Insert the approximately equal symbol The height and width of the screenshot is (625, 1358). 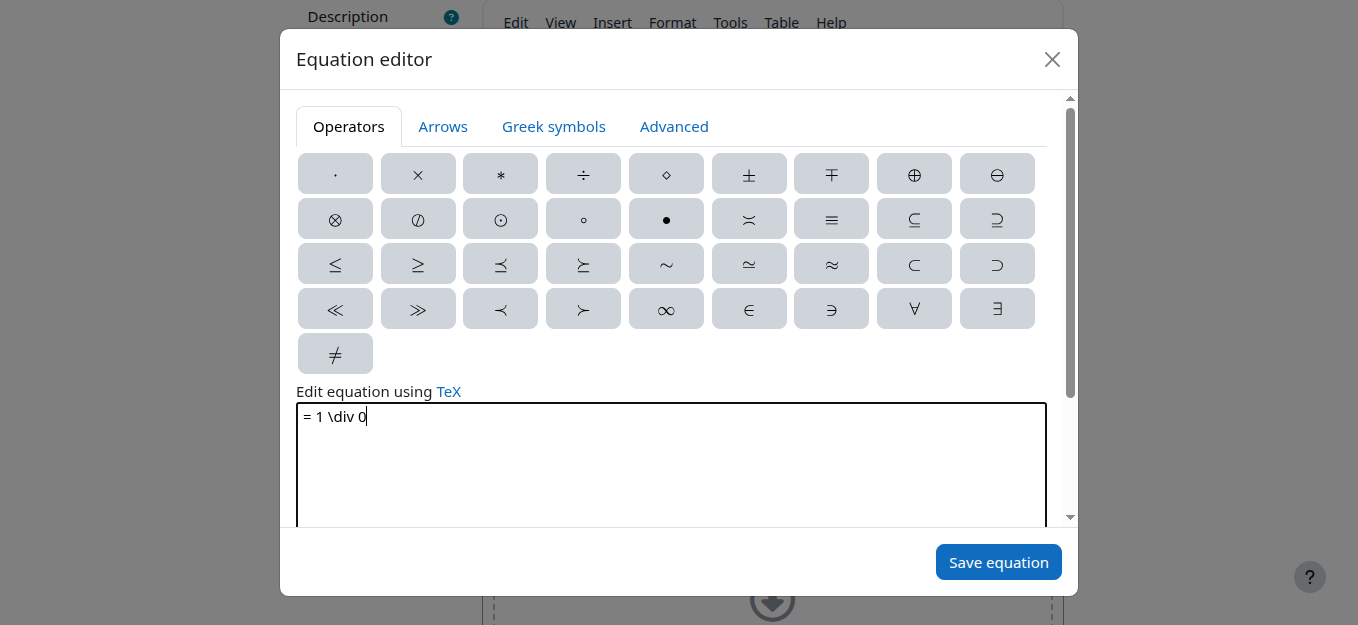pyautogui.click(x=831, y=264)
